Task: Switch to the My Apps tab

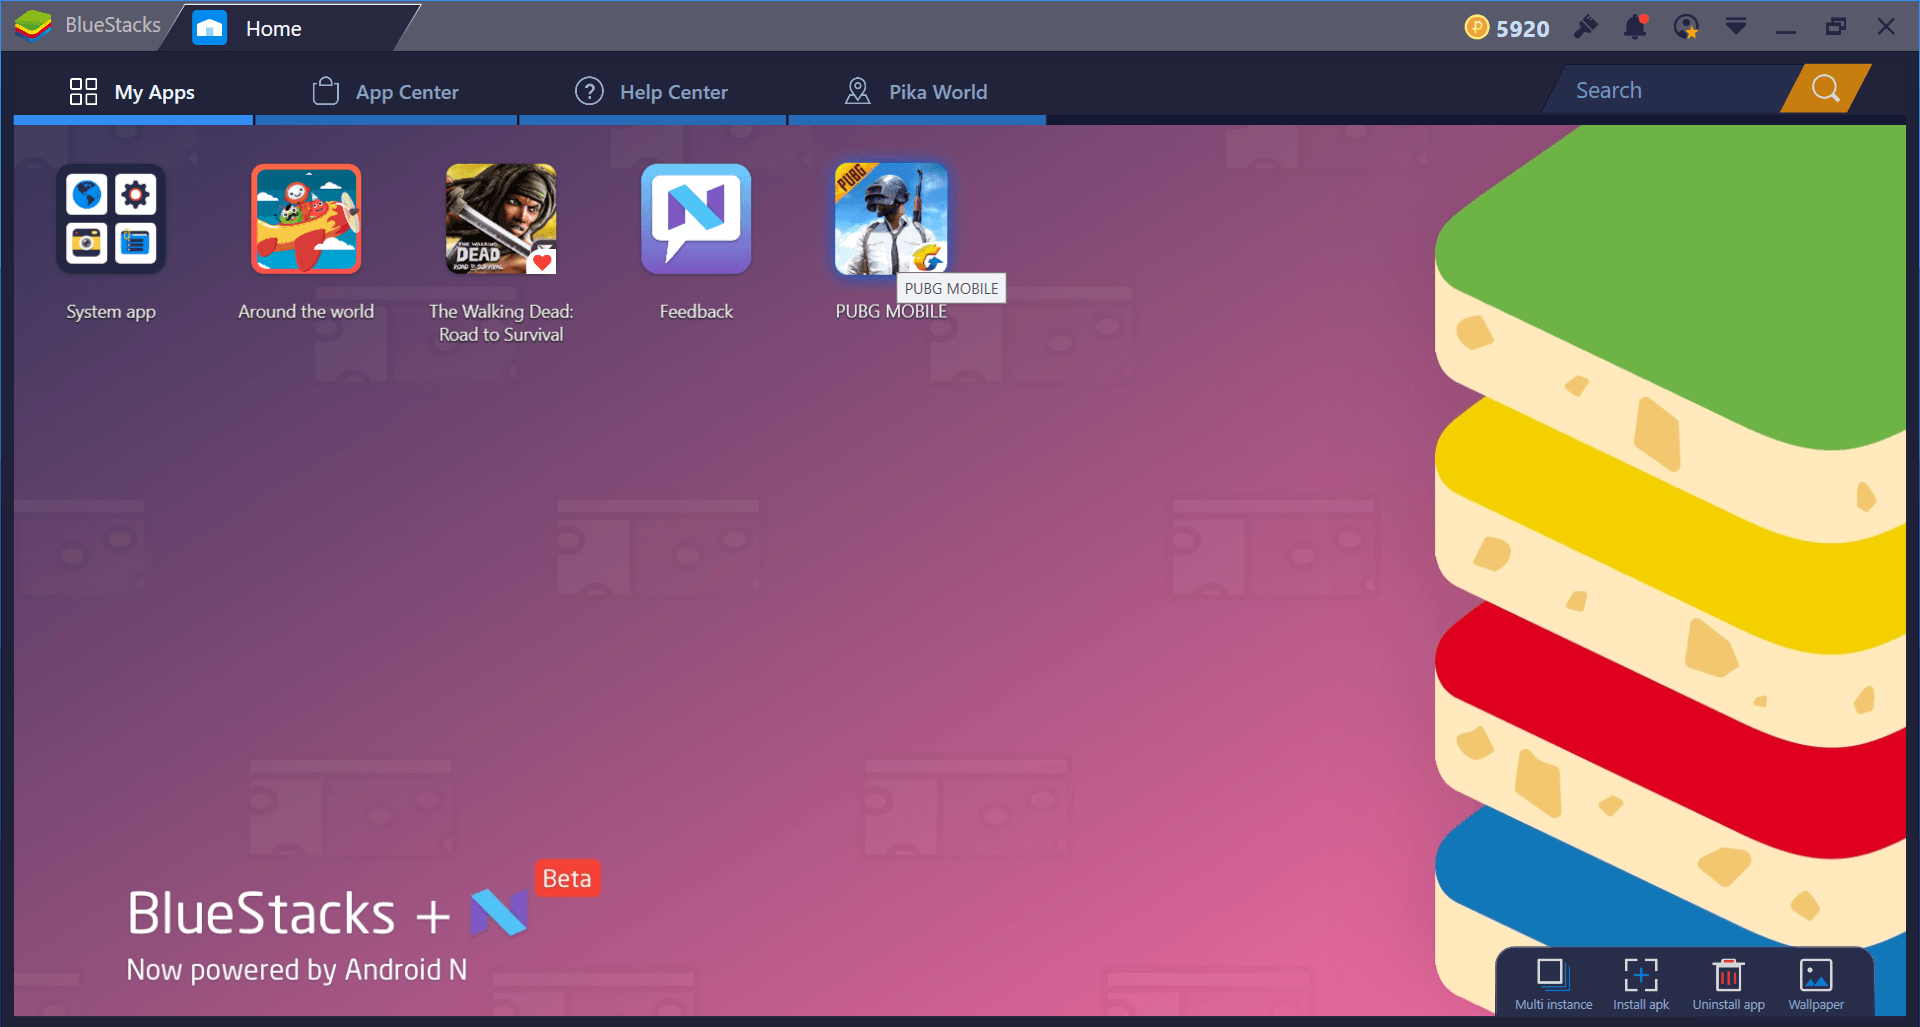Action: [x=133, y=92]
